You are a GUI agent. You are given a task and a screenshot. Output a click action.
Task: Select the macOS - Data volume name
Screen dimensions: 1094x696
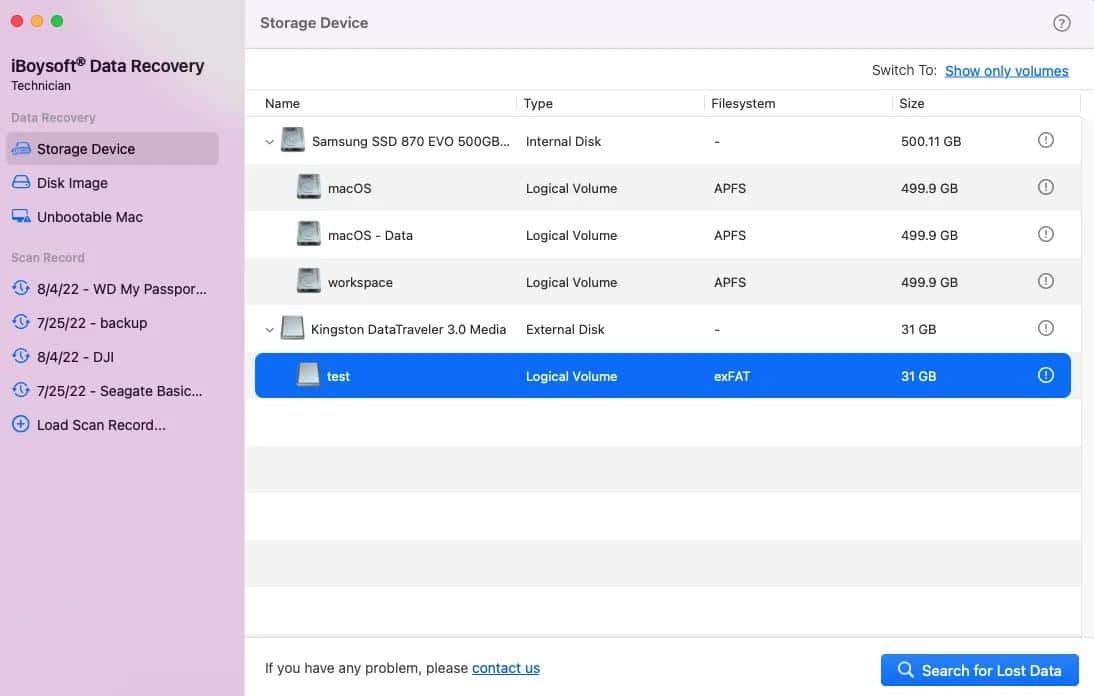(370, 236)
